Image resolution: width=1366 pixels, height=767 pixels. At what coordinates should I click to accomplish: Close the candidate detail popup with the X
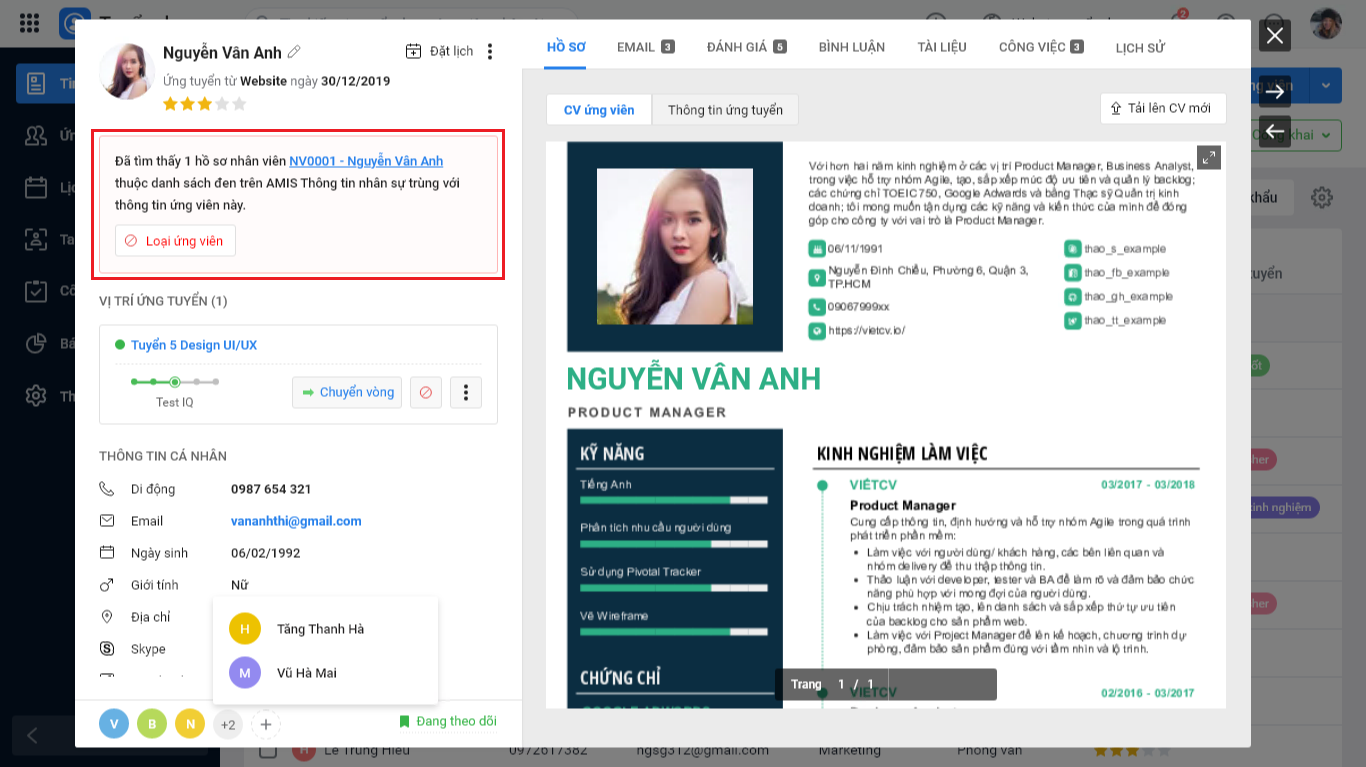point(1274,36)
